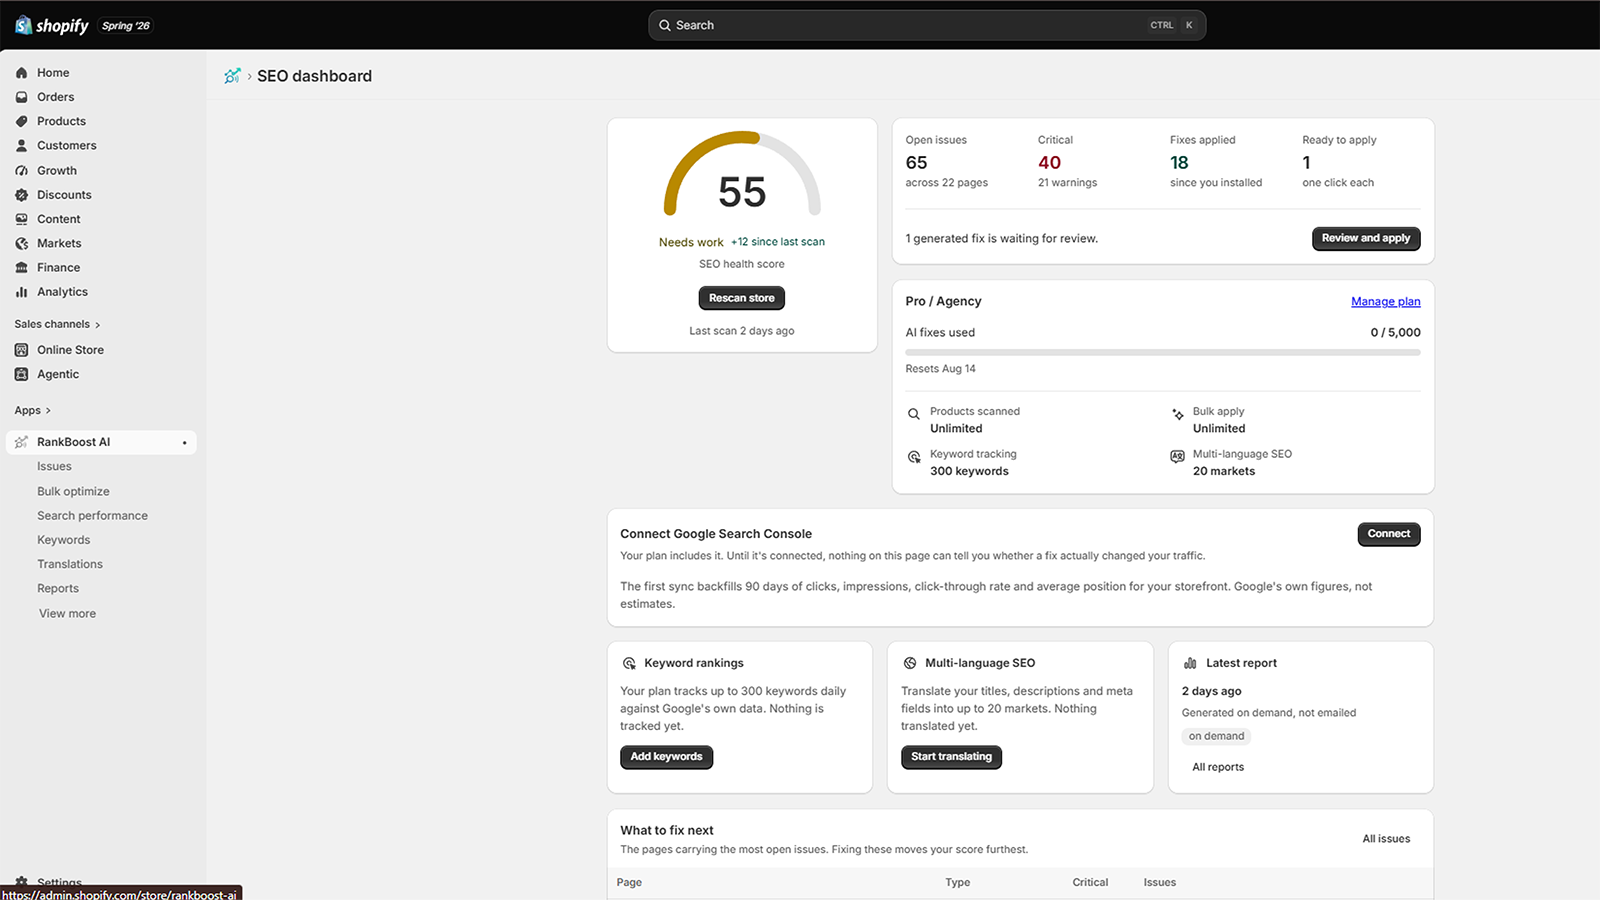The image size is (1600, 900).
Task: Click the Discounts icon
Action: tap(22, 195)
